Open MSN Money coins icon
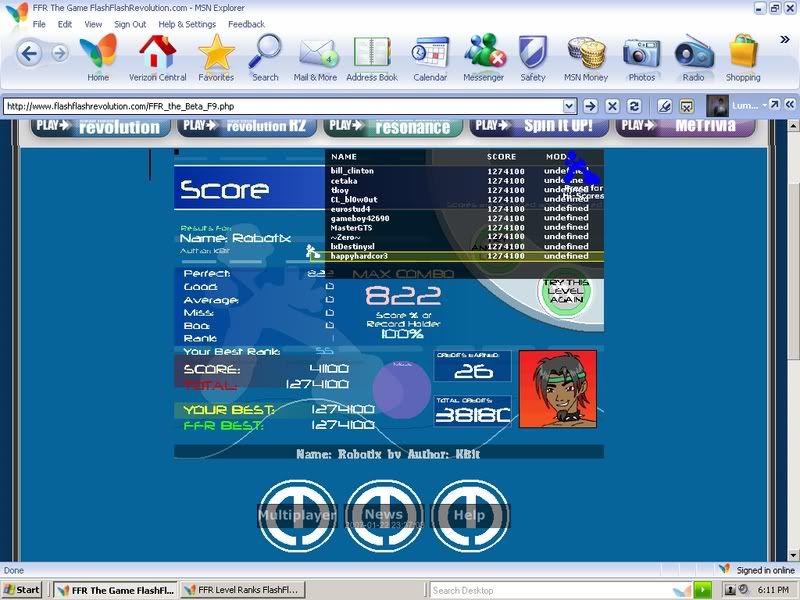800x600 pixels. 585,57
